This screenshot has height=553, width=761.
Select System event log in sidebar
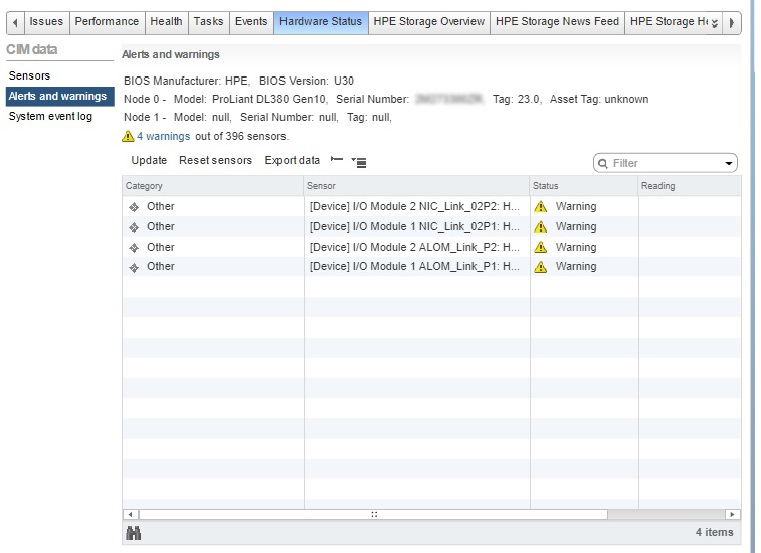50,117
